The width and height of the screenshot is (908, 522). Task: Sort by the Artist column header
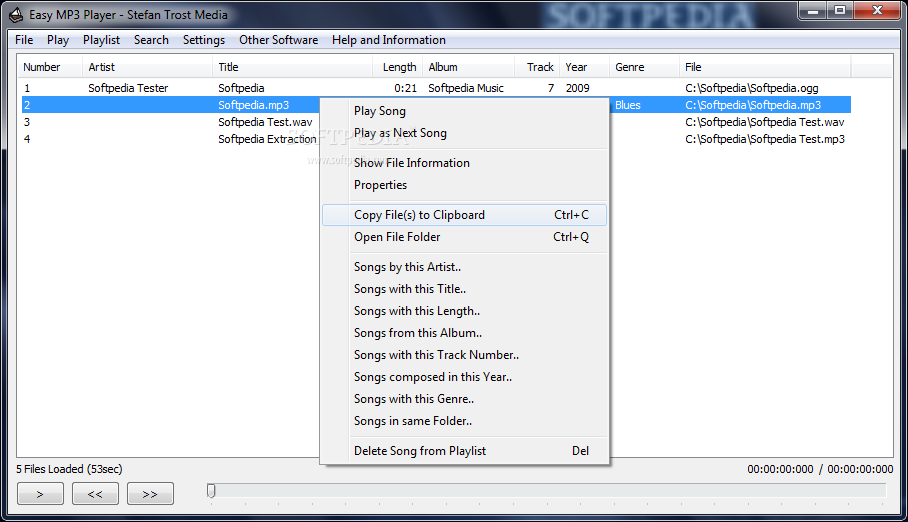(147, 67)
